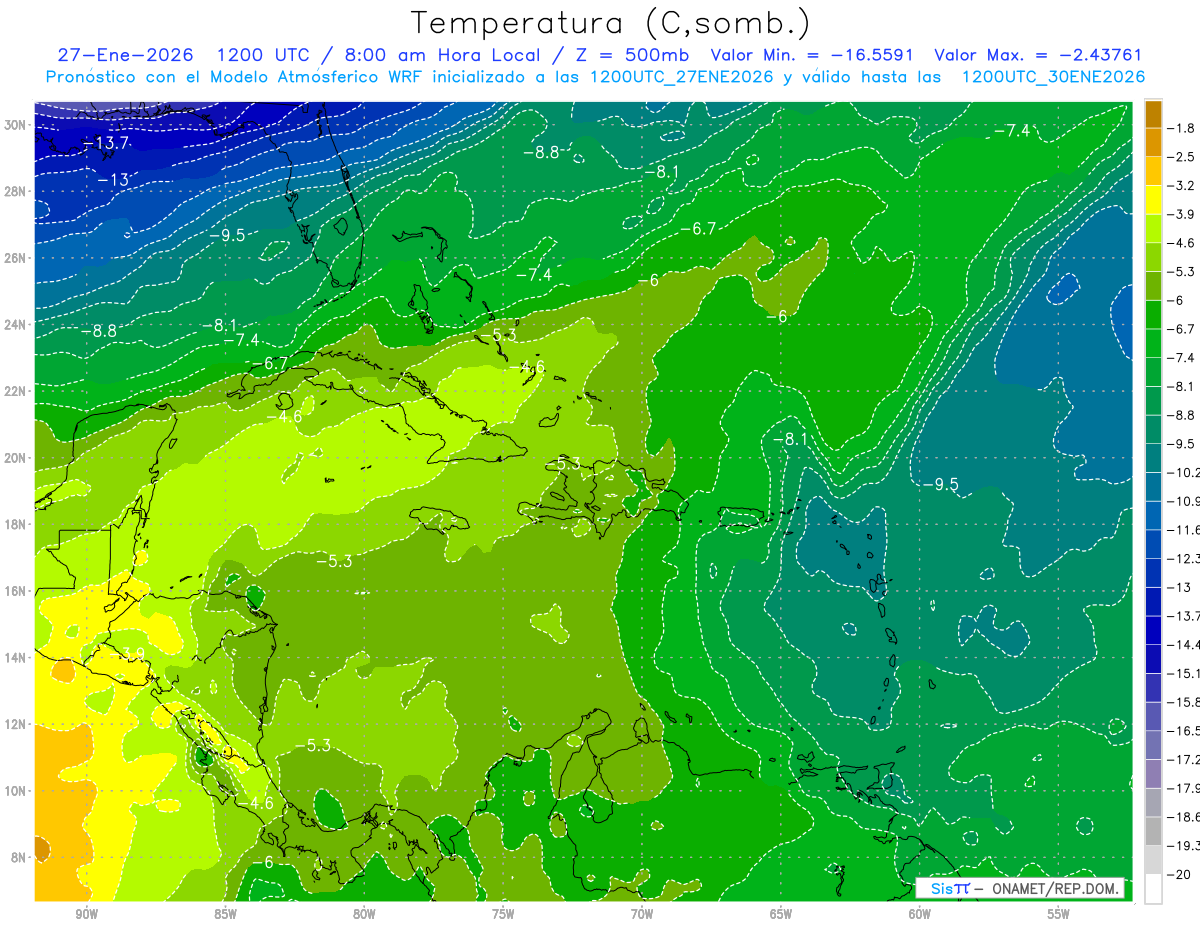Click the 55W longitude axis label

point(1059,914)
